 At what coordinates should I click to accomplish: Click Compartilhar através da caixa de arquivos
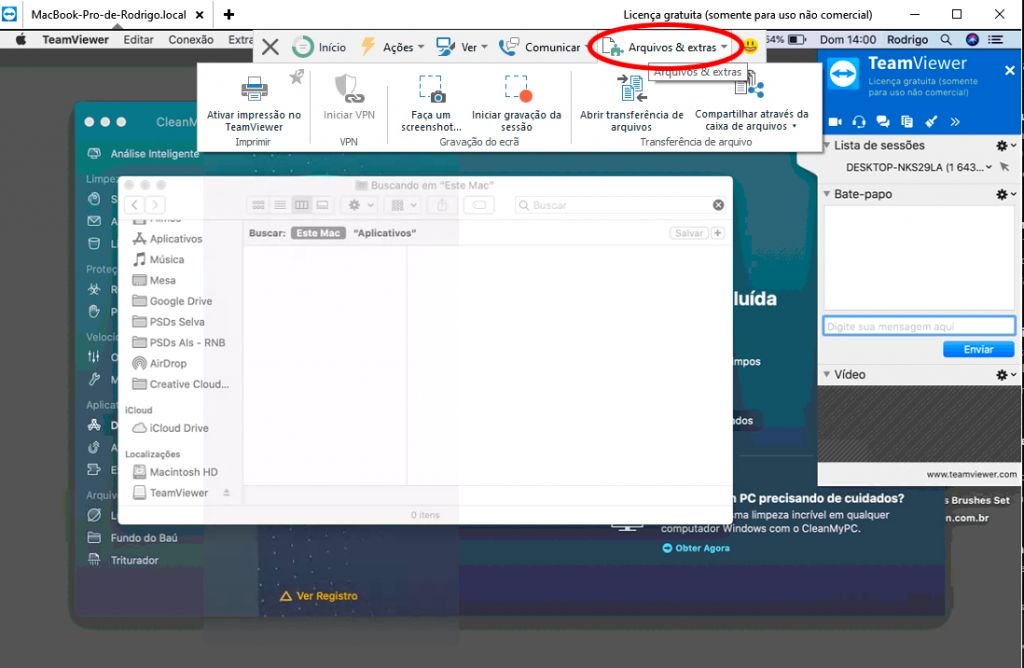[751, 103]
